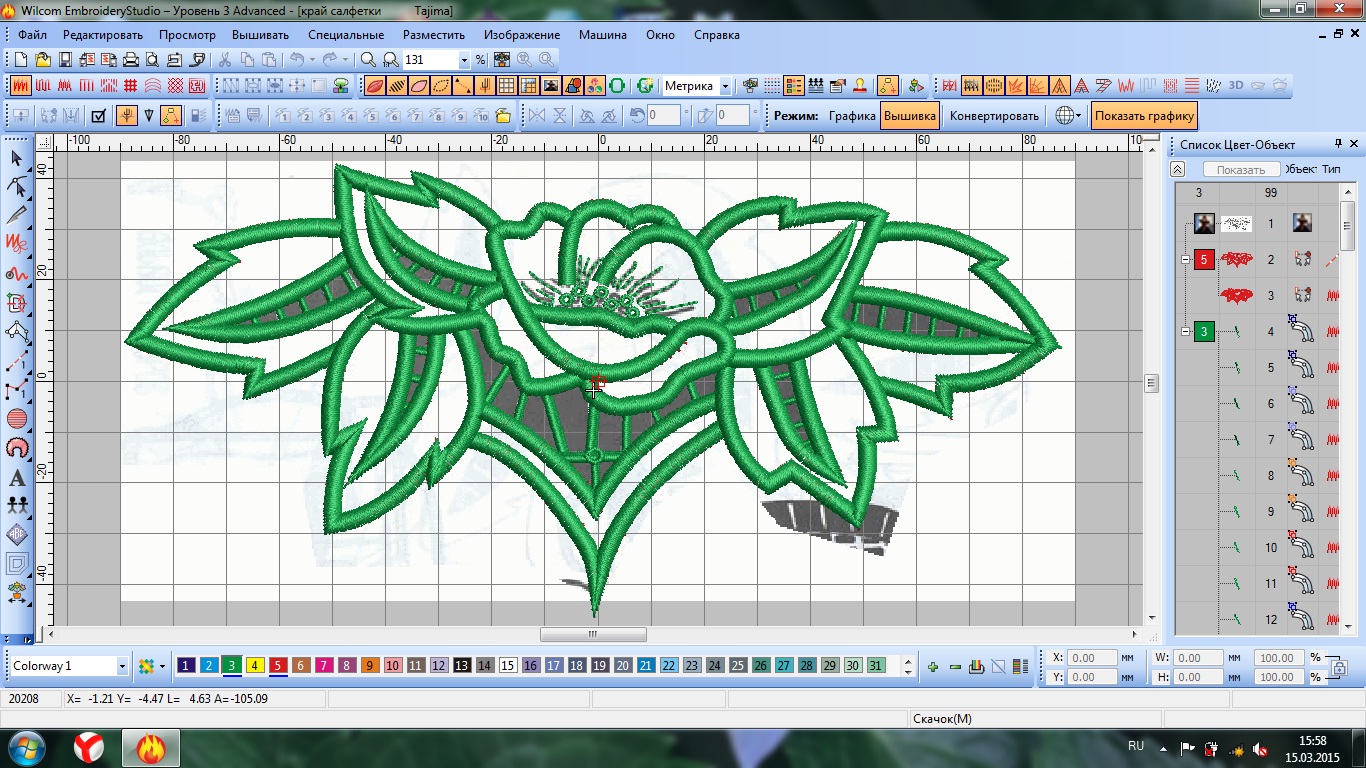
Task: Click the Print icon in toolbar
Action: point(131,60)
